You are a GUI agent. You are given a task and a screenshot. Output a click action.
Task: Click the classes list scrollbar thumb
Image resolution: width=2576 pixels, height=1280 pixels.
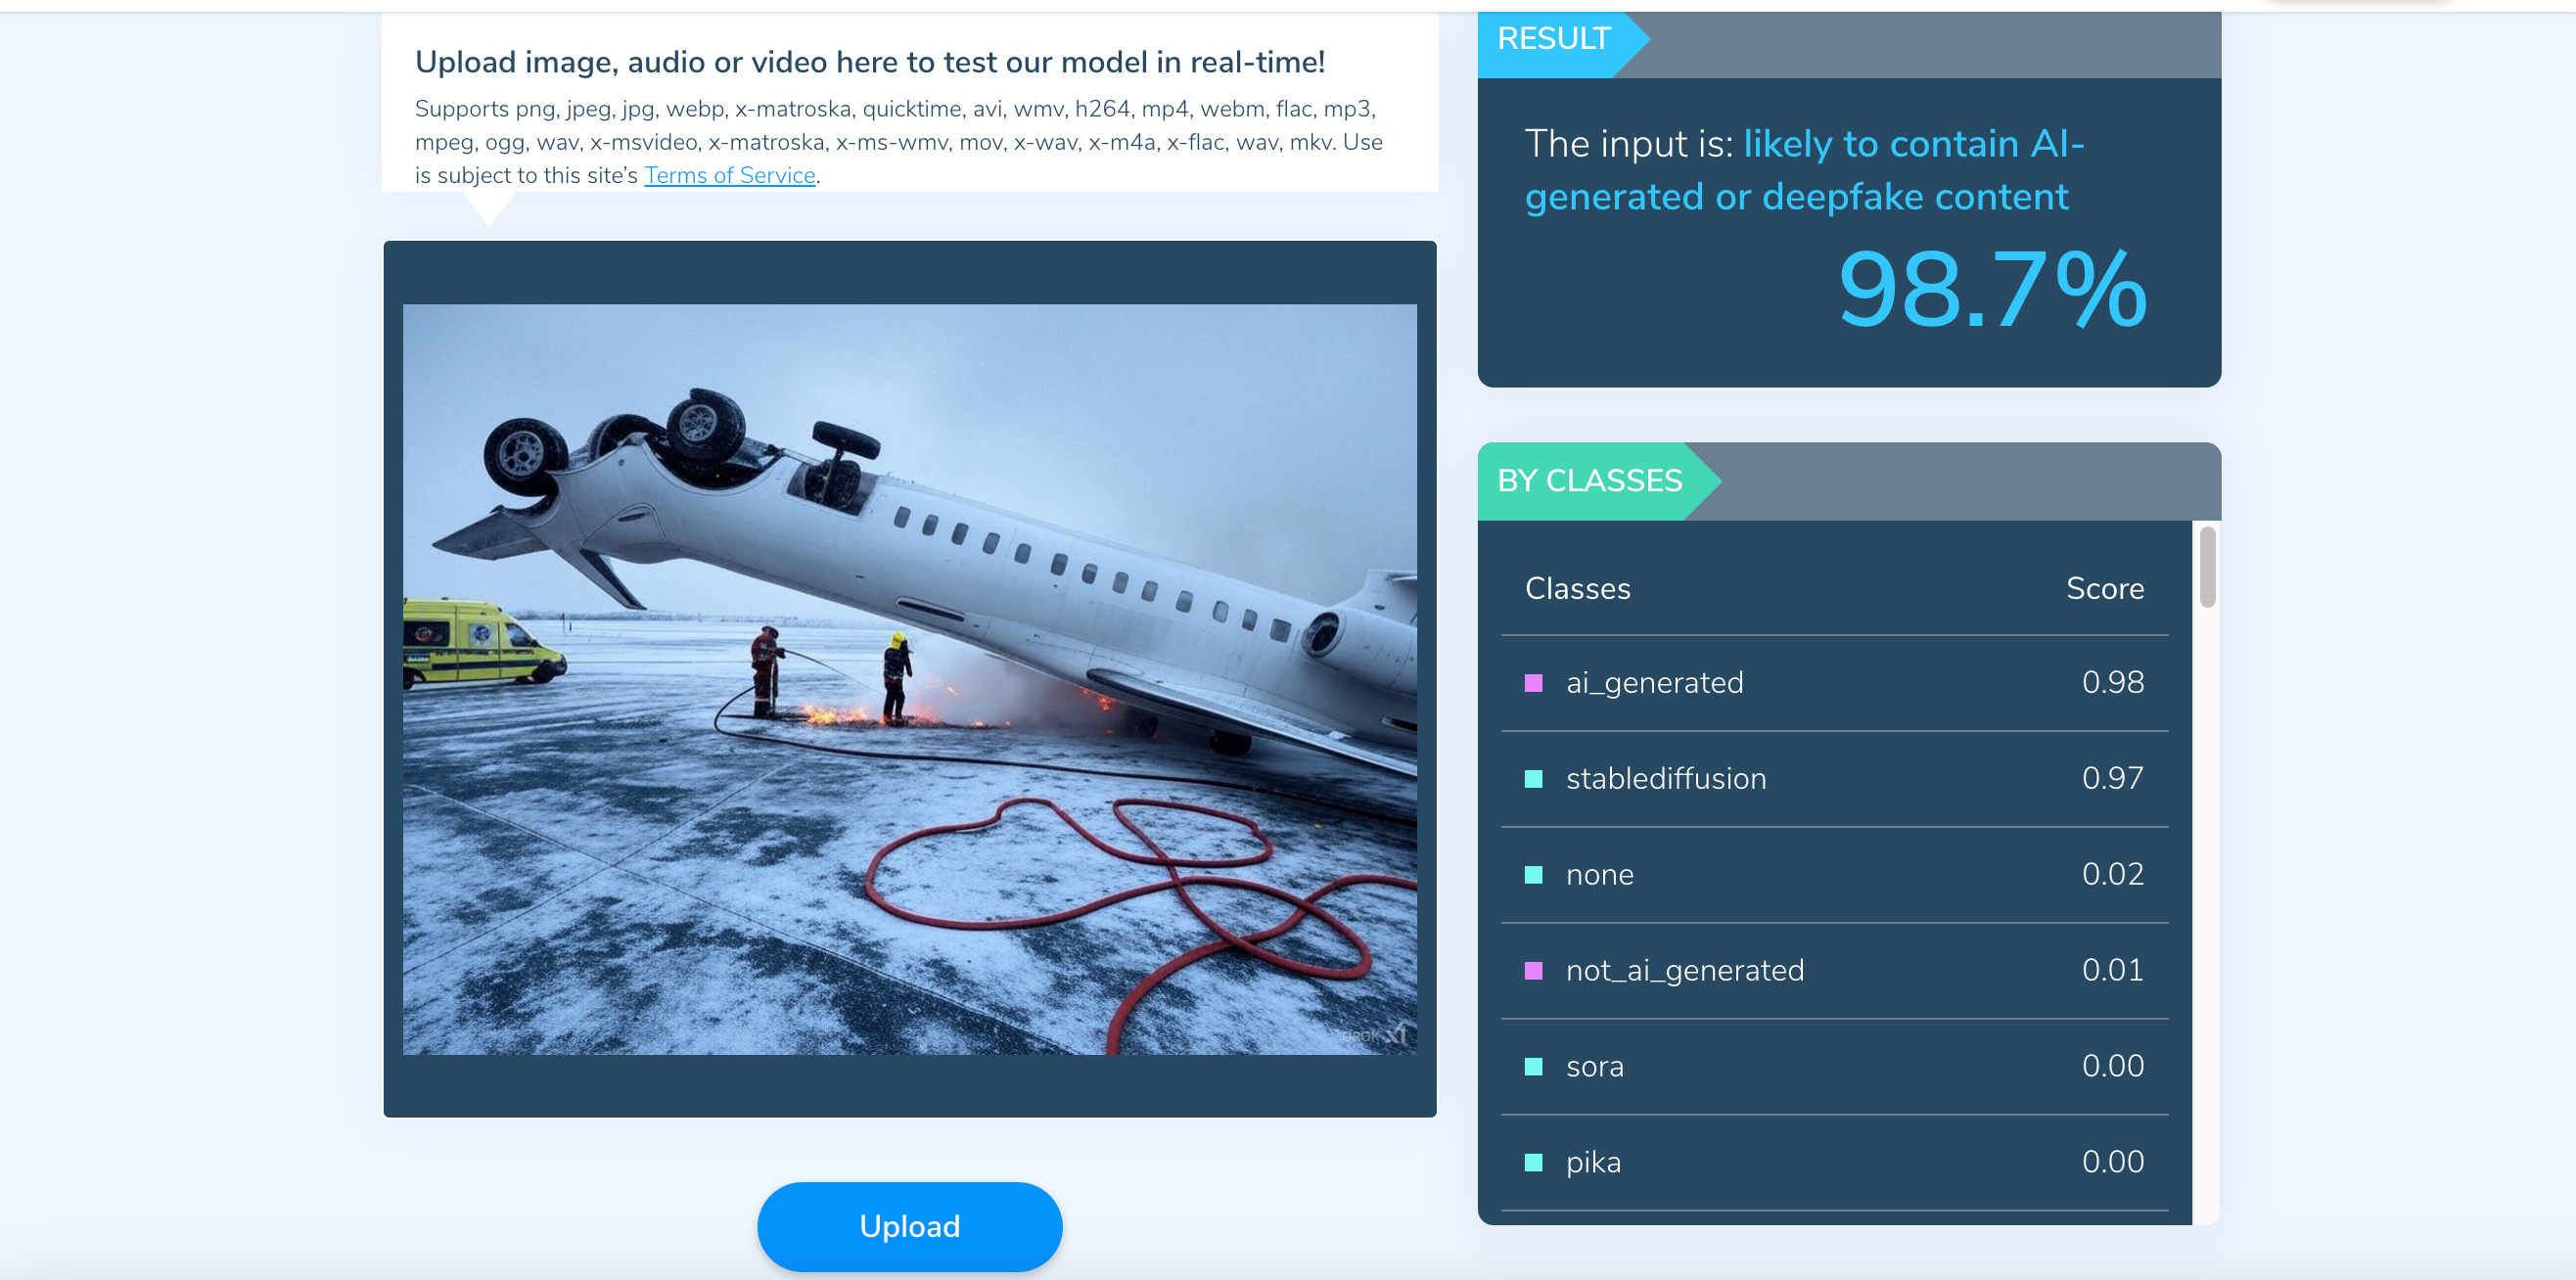2207,567
